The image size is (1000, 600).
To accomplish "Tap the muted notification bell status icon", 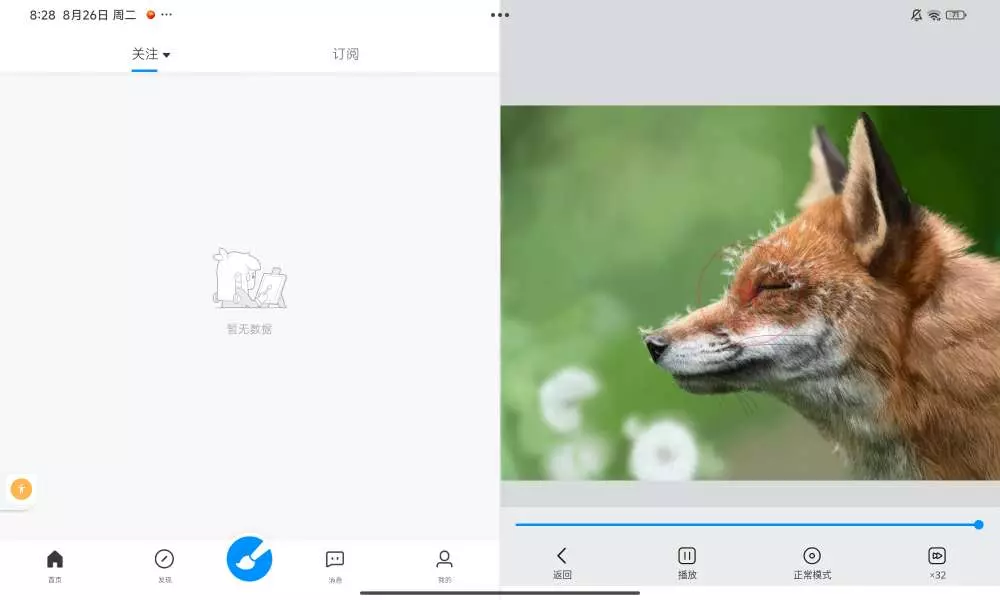I will [916, 15].
